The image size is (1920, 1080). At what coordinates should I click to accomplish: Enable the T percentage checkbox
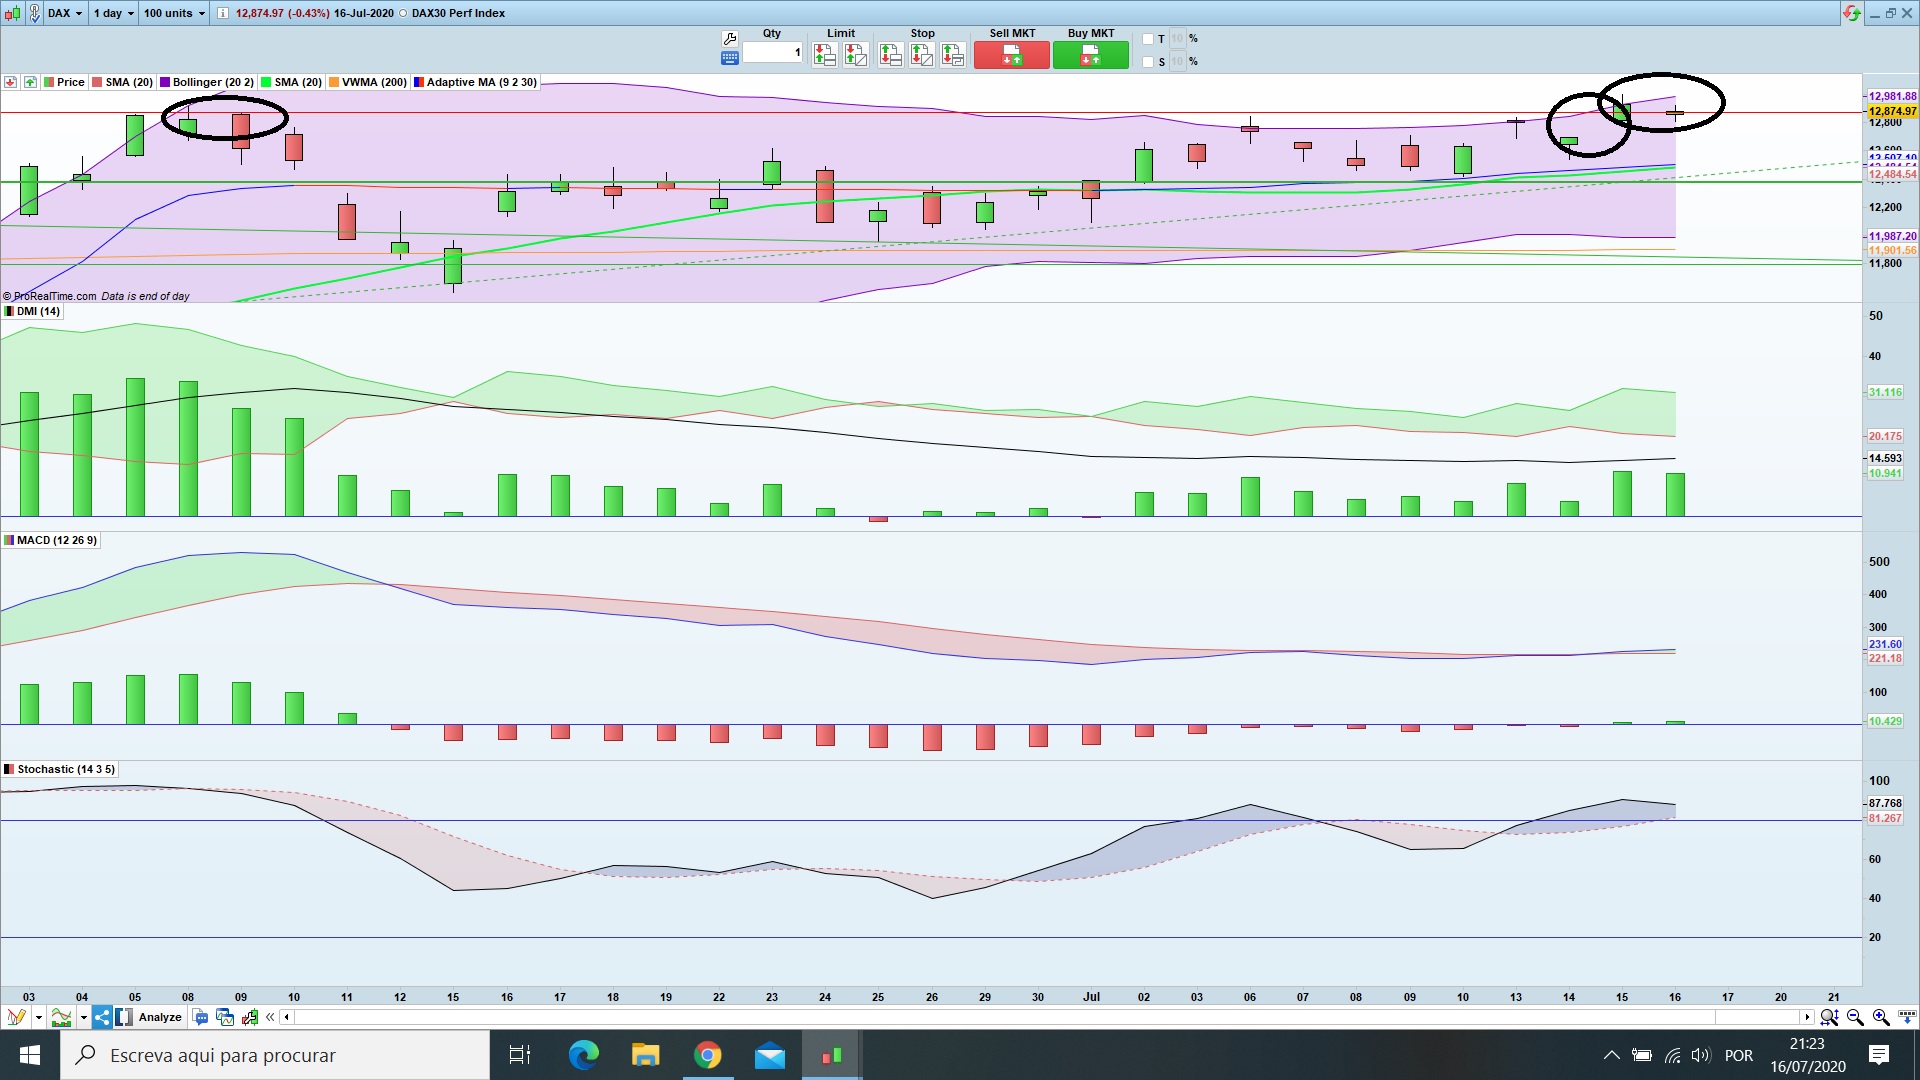click(x=1148, y=39)
